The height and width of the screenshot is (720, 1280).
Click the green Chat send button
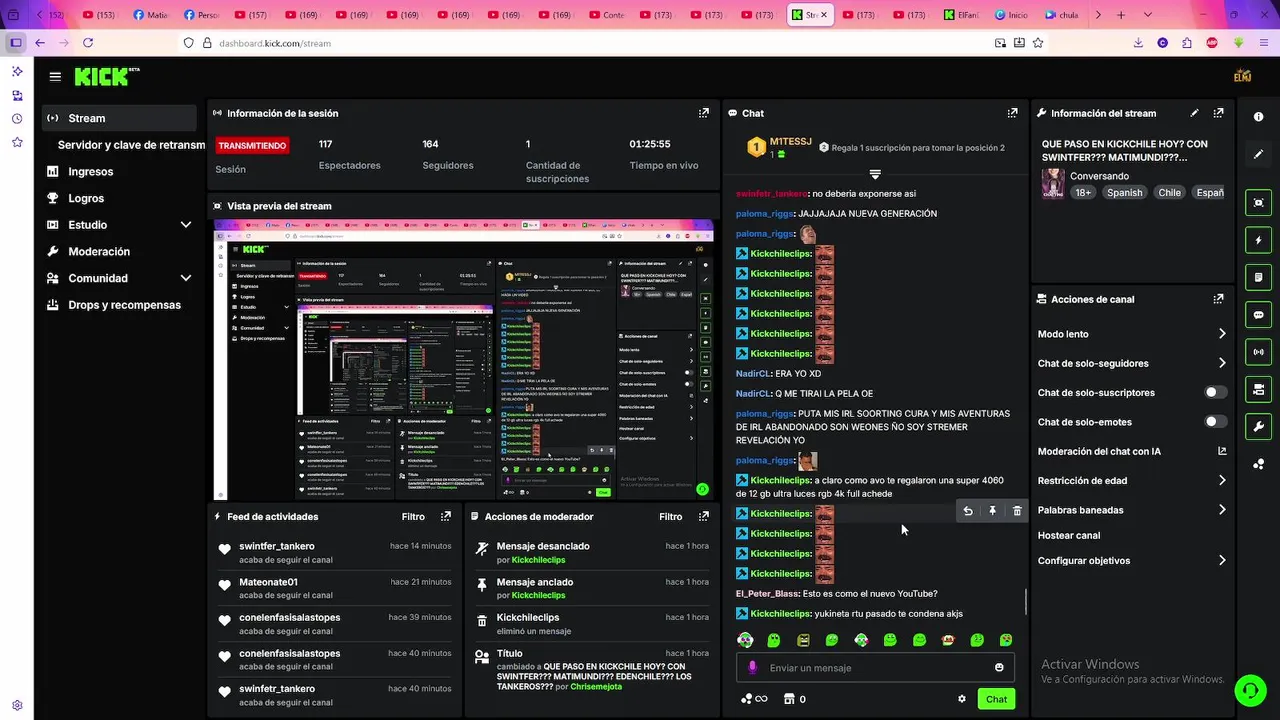[x=996, y=699]
